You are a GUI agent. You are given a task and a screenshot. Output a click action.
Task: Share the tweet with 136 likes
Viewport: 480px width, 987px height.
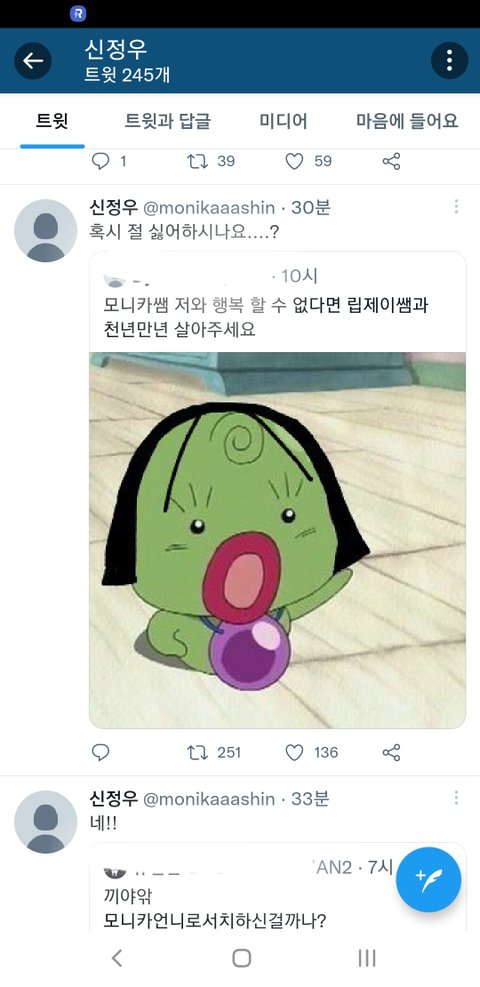pos(391,752)
